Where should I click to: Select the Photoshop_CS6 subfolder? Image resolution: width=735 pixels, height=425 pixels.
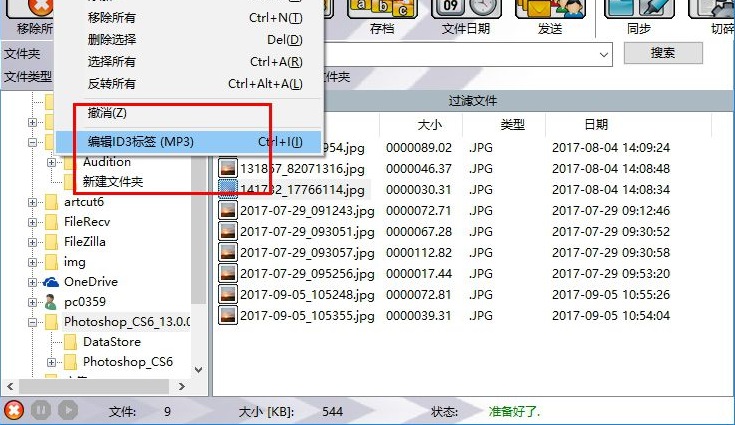(128, 362)
